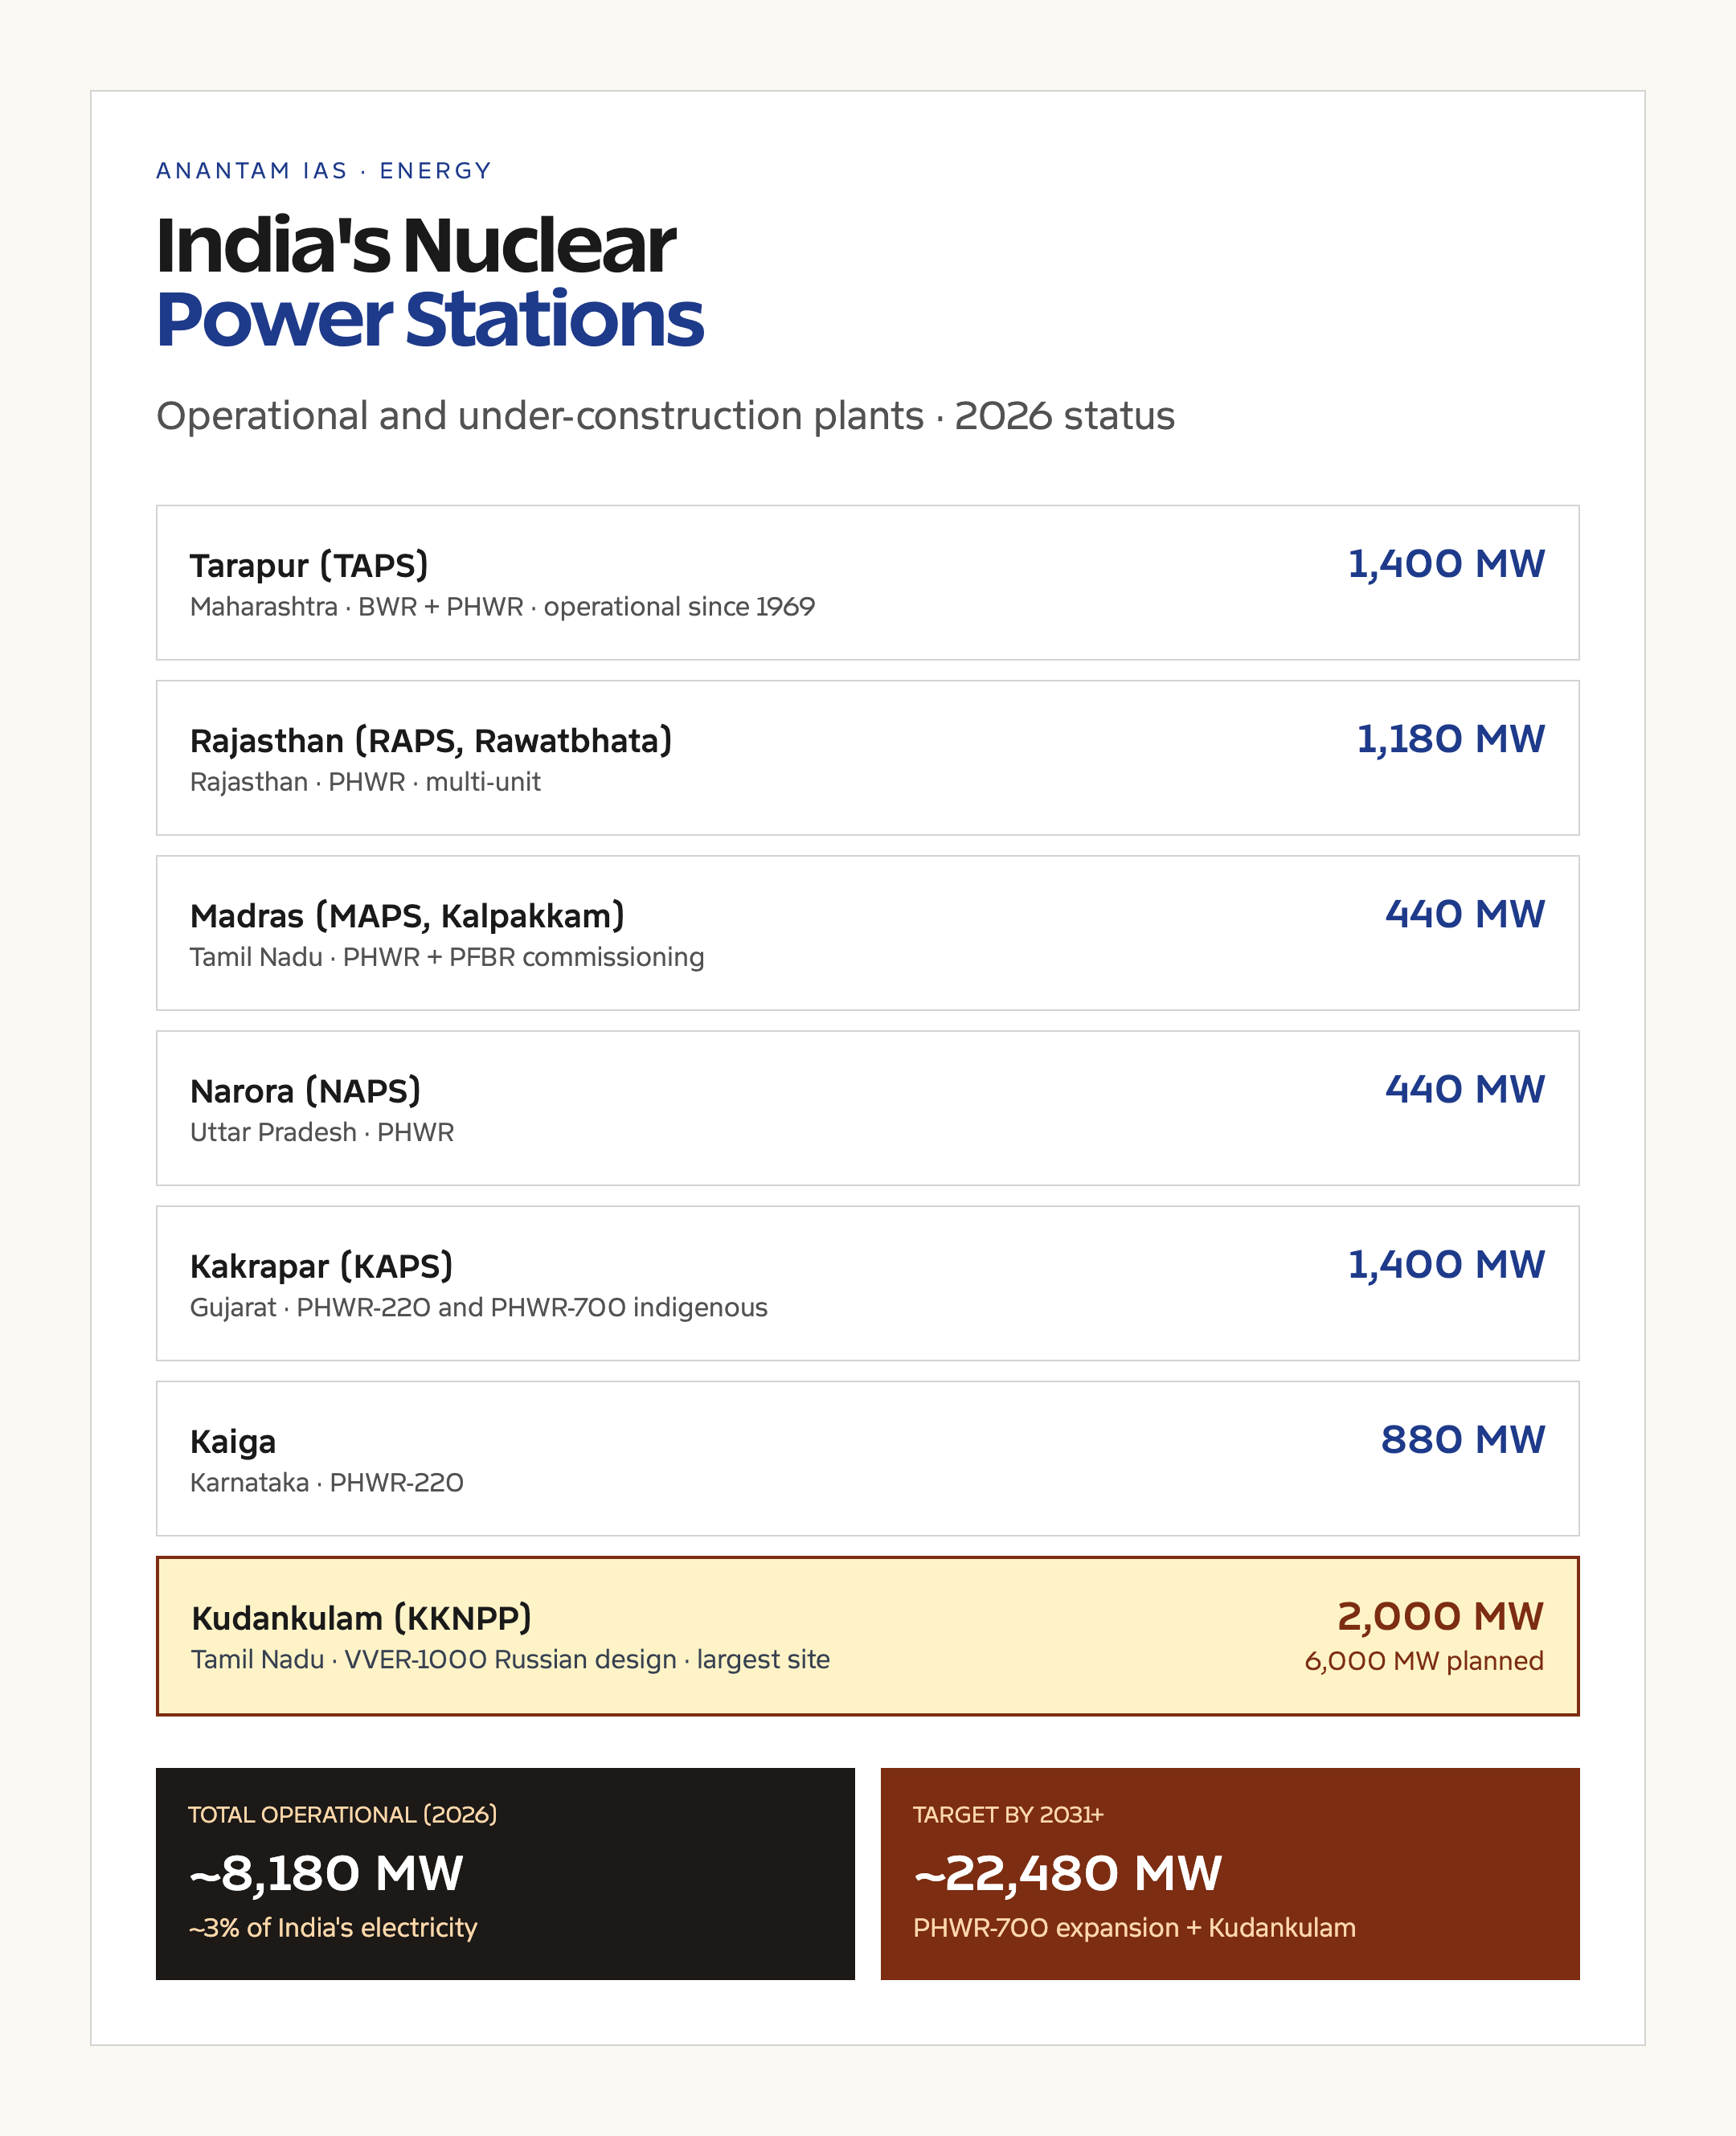This screenshot has height=2136, width=1736.
Task: Click '~3% of India's electricity' caption
Action: point(333,1928)
